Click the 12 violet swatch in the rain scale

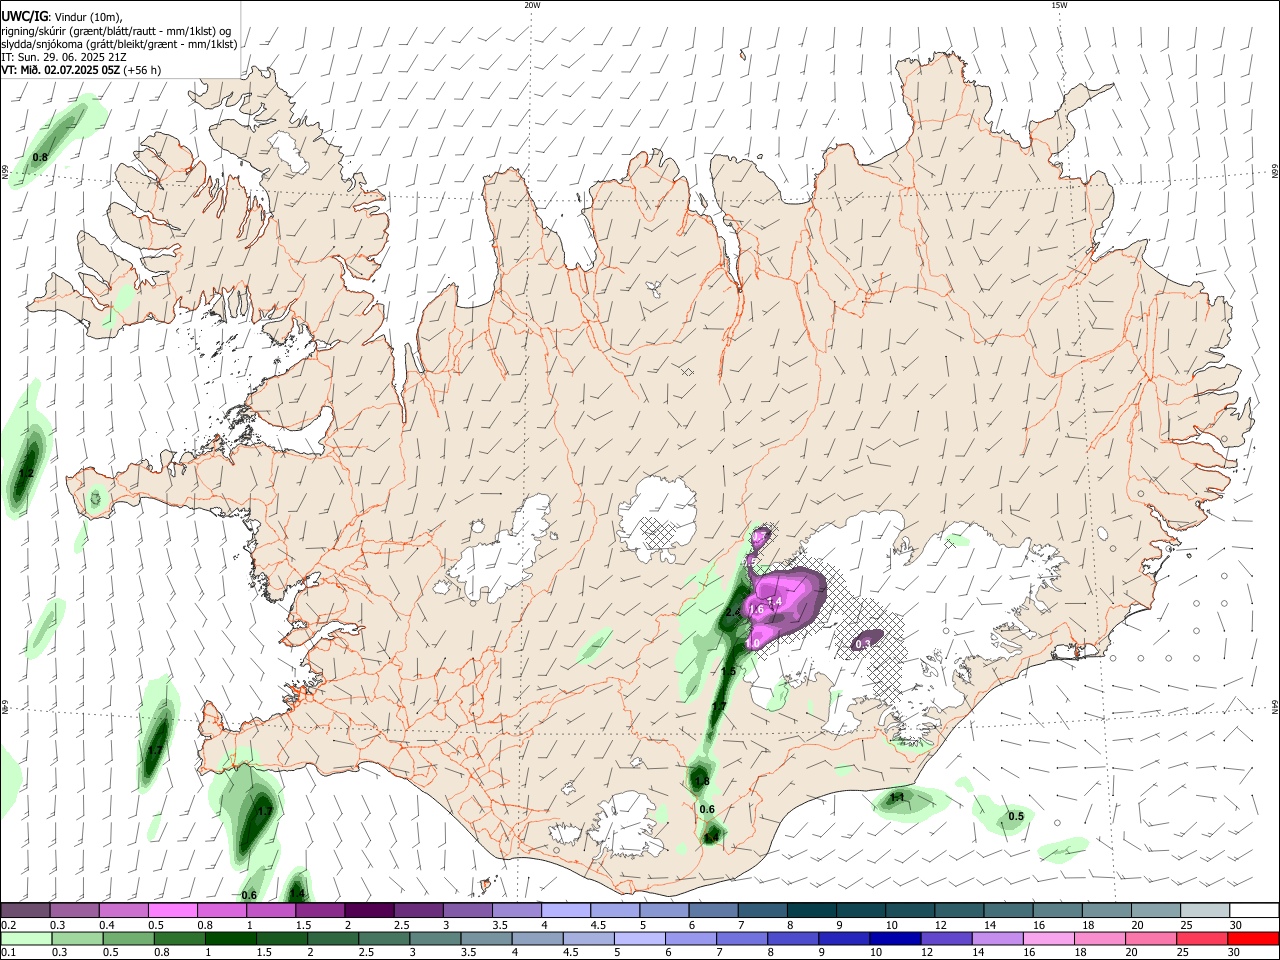945,938
